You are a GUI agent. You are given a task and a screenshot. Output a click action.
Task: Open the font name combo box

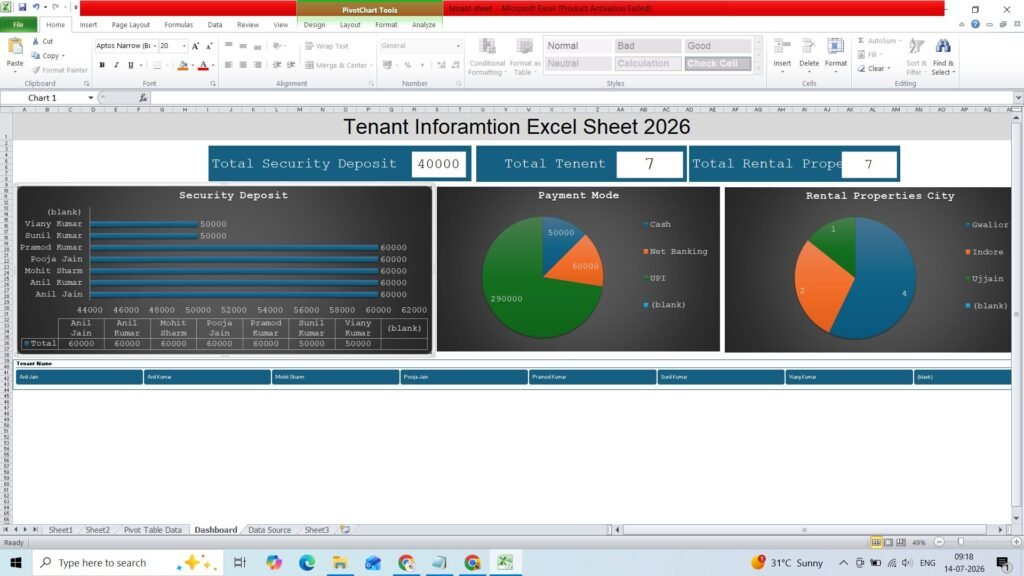(126, 46)
